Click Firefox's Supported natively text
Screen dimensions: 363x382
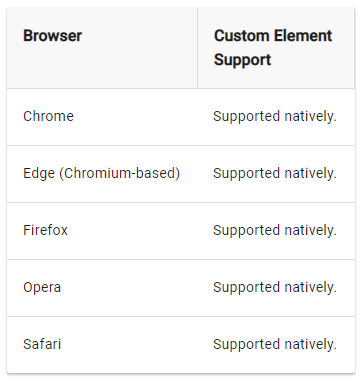pyautogui.click(x=275, y=231)
